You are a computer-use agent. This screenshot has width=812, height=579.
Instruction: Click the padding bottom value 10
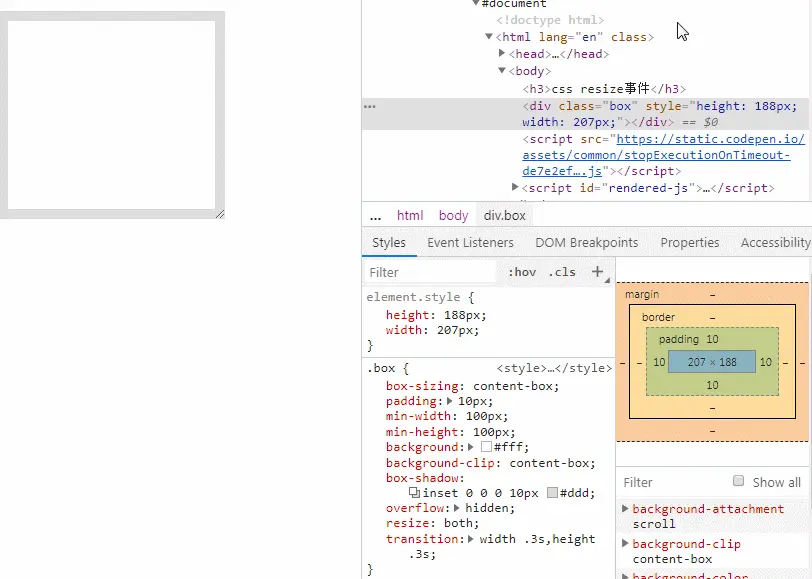pos(712,385)
